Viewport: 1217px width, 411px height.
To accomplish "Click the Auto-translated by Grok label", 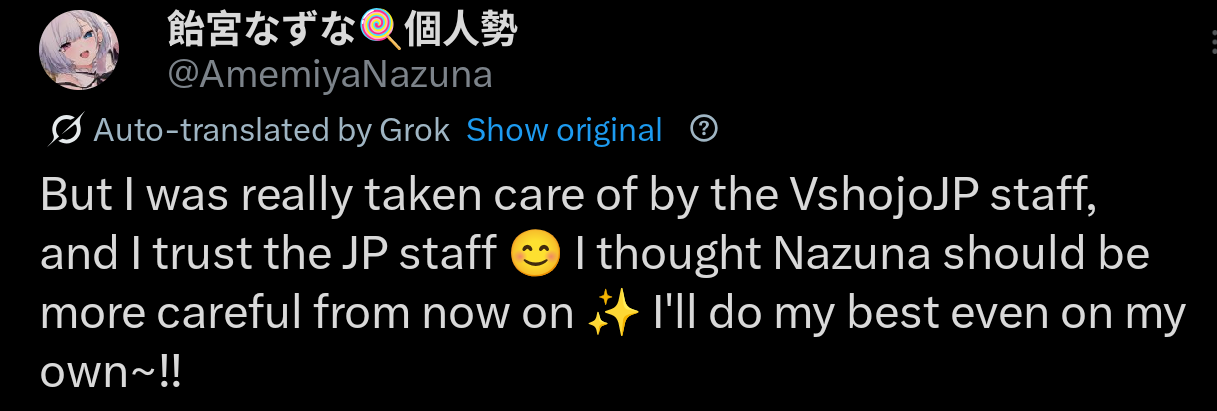I will (271, 130).
